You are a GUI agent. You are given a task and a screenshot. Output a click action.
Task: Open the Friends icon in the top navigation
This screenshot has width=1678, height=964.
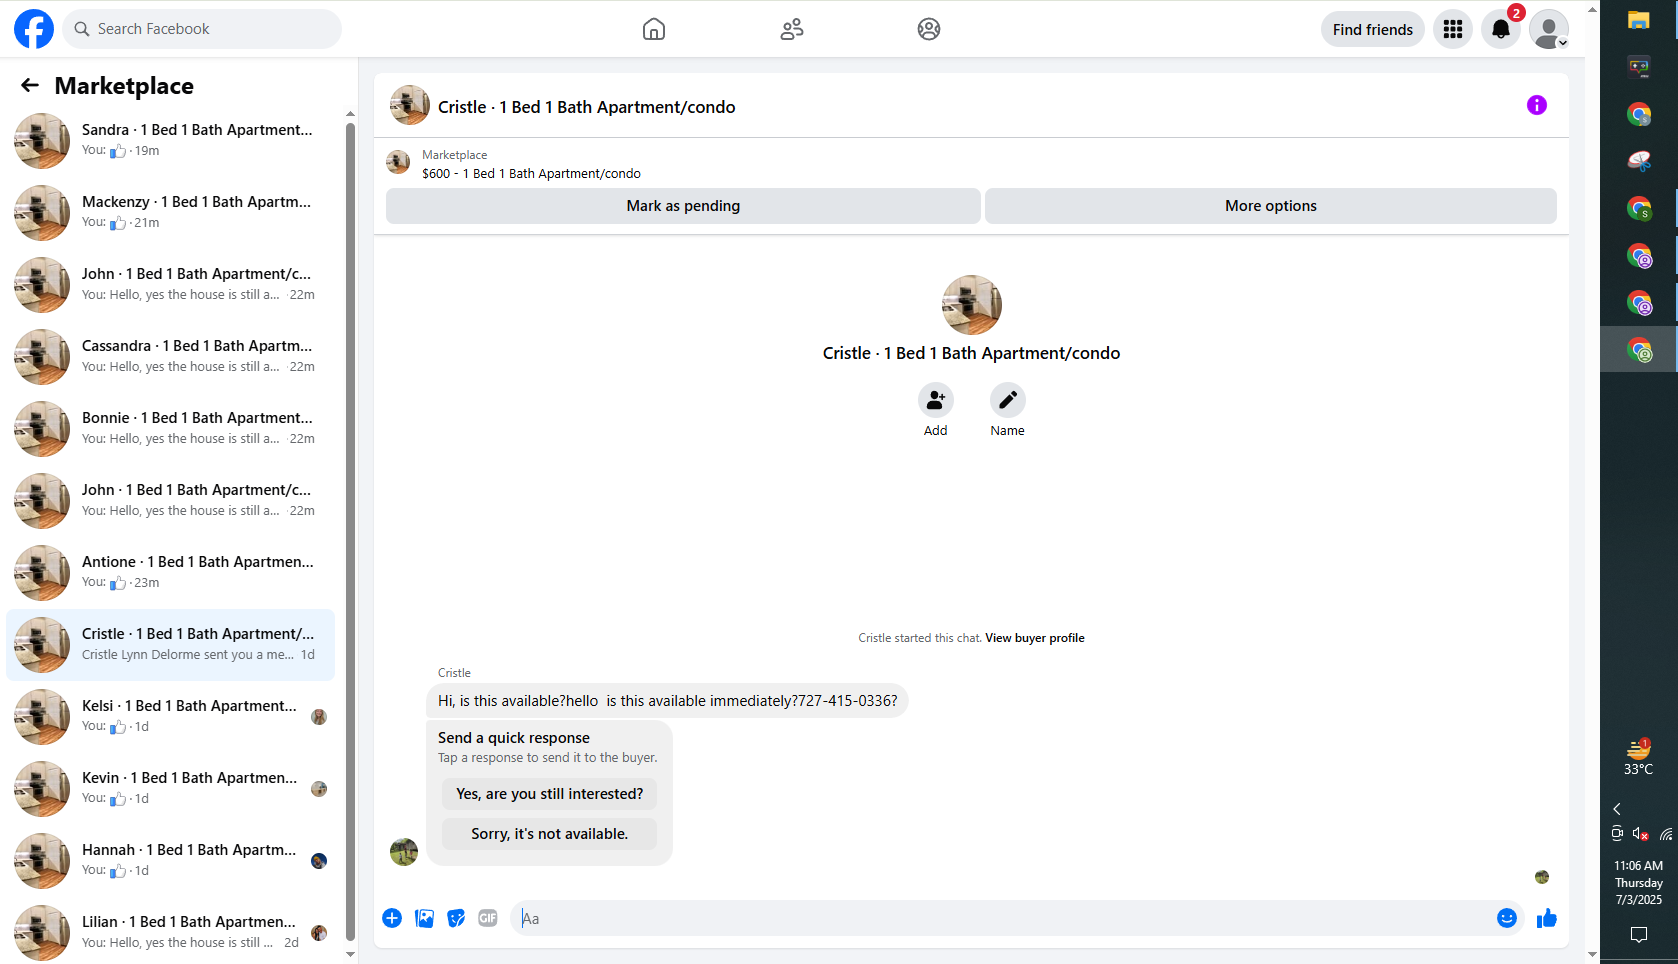pyautogui.click(x=792, y=29)
